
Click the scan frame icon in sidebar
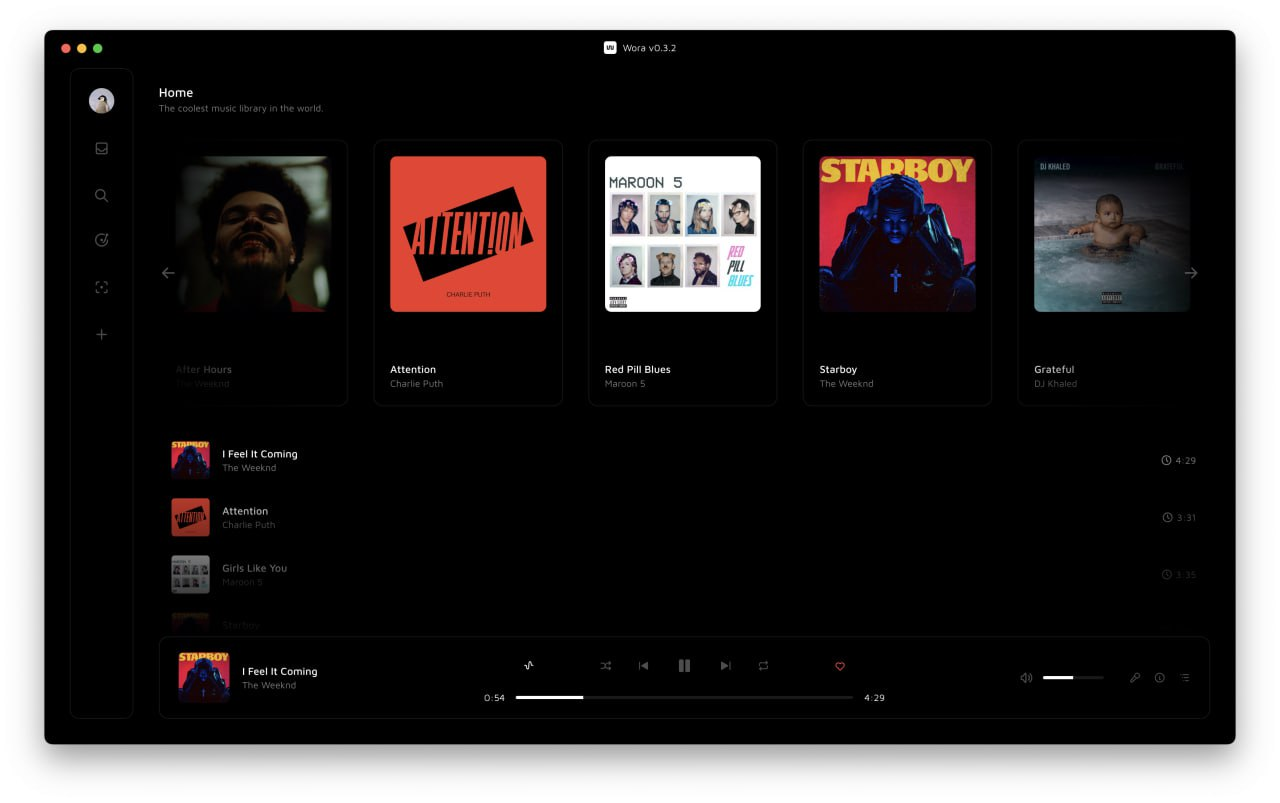pyautogui.click(x=101, y=287)
